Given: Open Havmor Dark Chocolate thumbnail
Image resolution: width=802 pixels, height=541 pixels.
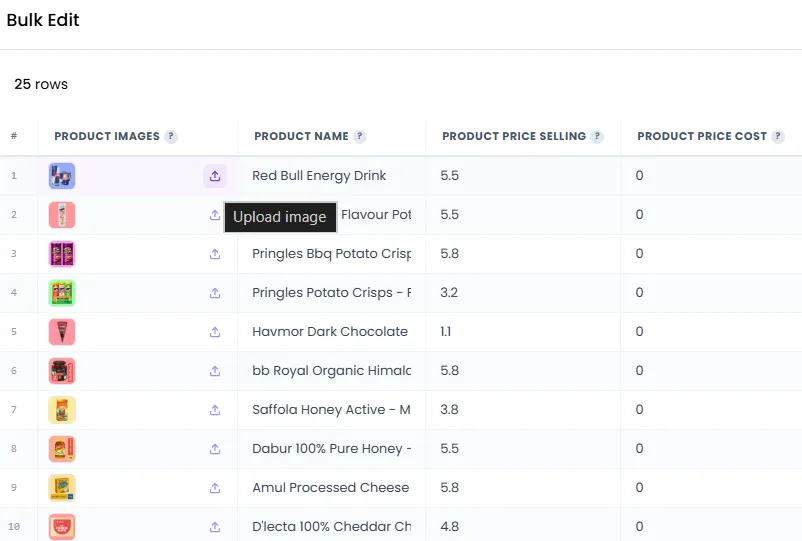Looking at the screenshot, I should tap(62, 332).
